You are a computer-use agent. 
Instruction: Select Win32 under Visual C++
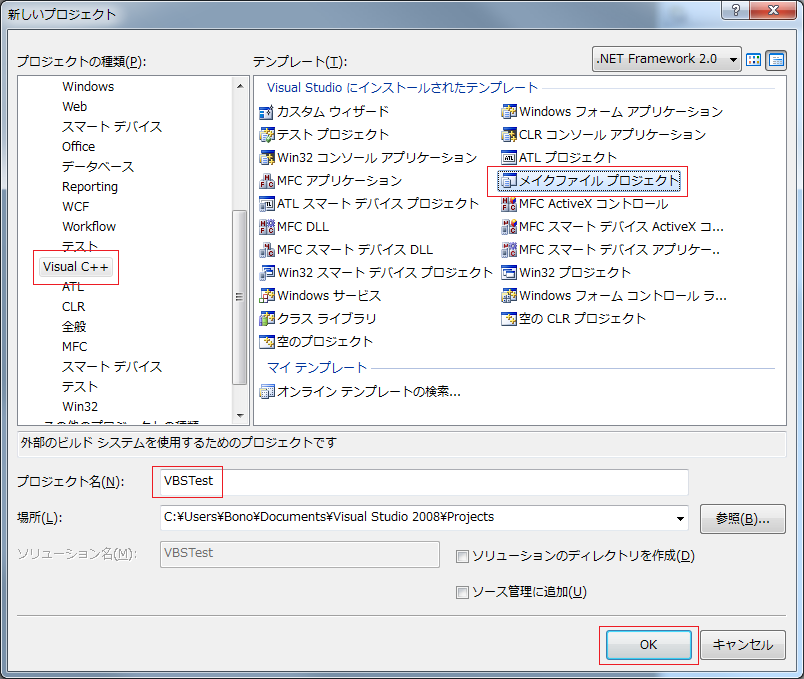coord(80,407)
